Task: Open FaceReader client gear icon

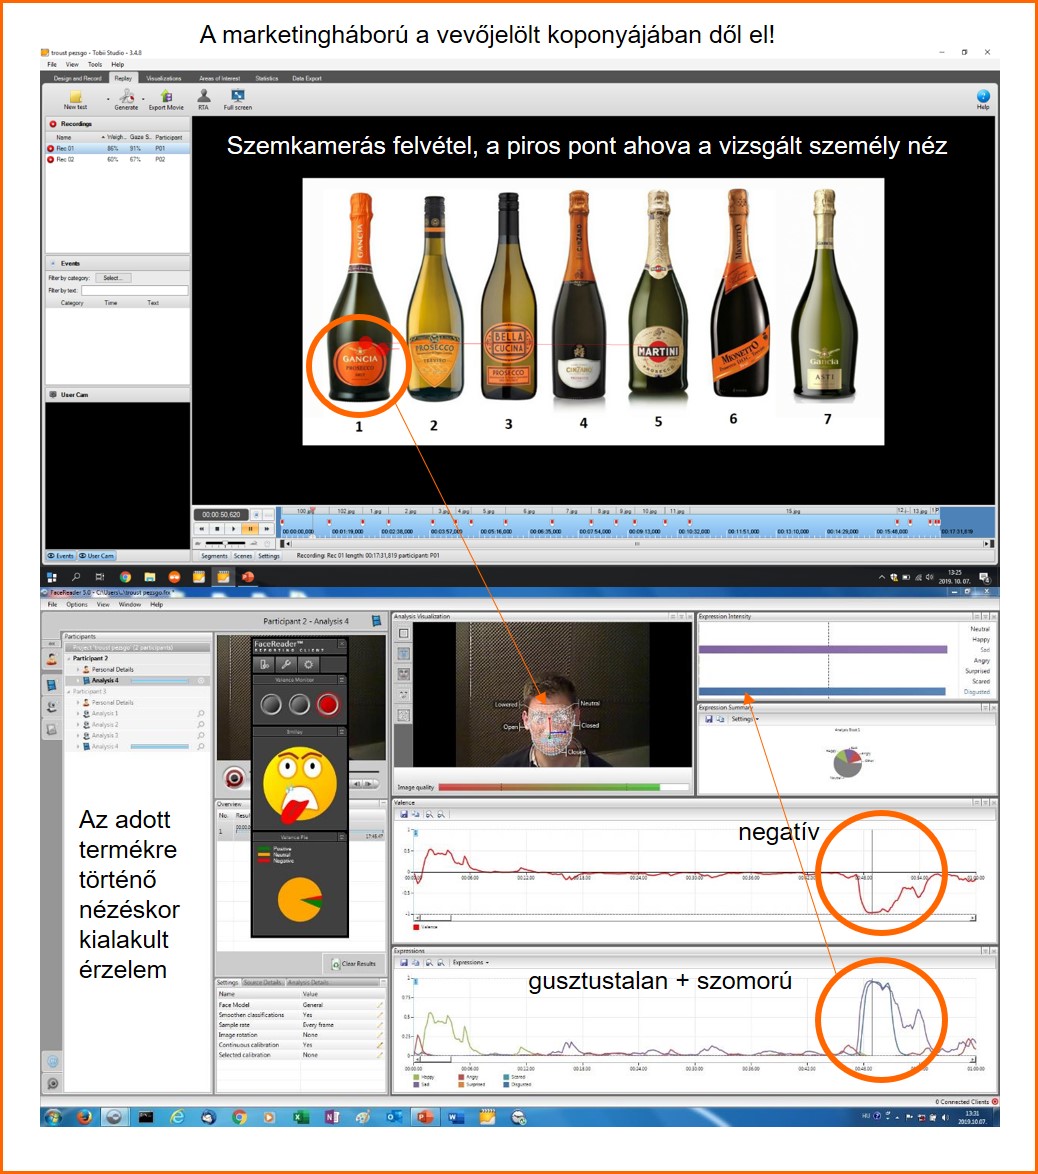Action: (309, 664)
